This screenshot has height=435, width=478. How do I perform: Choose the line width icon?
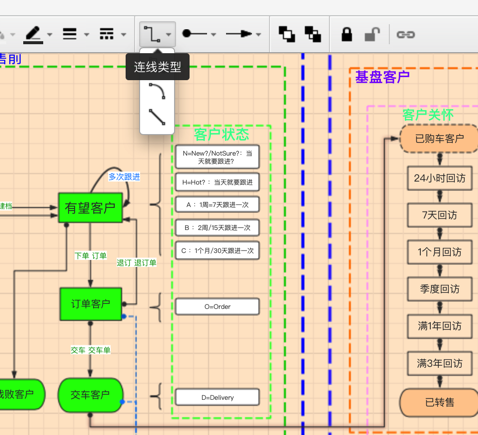click(70, 34)
